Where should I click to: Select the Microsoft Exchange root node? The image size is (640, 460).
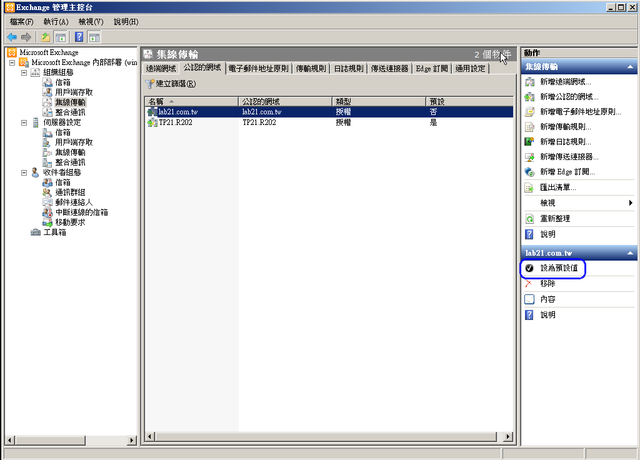pos(49,52)
